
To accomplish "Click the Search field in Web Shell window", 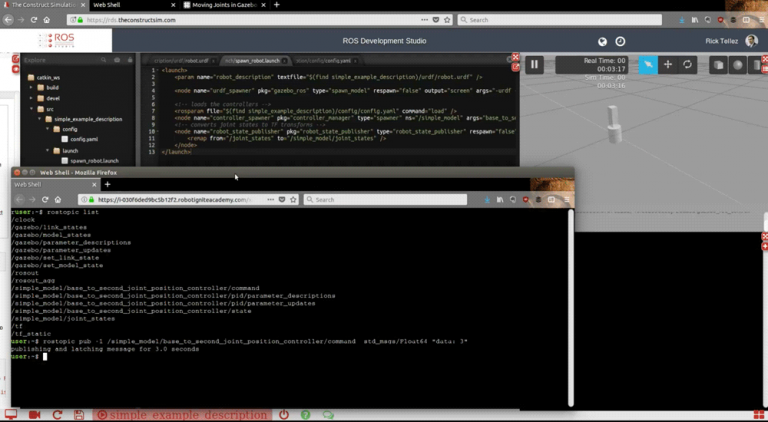I will pyautogui.click(x=385, y=200).
